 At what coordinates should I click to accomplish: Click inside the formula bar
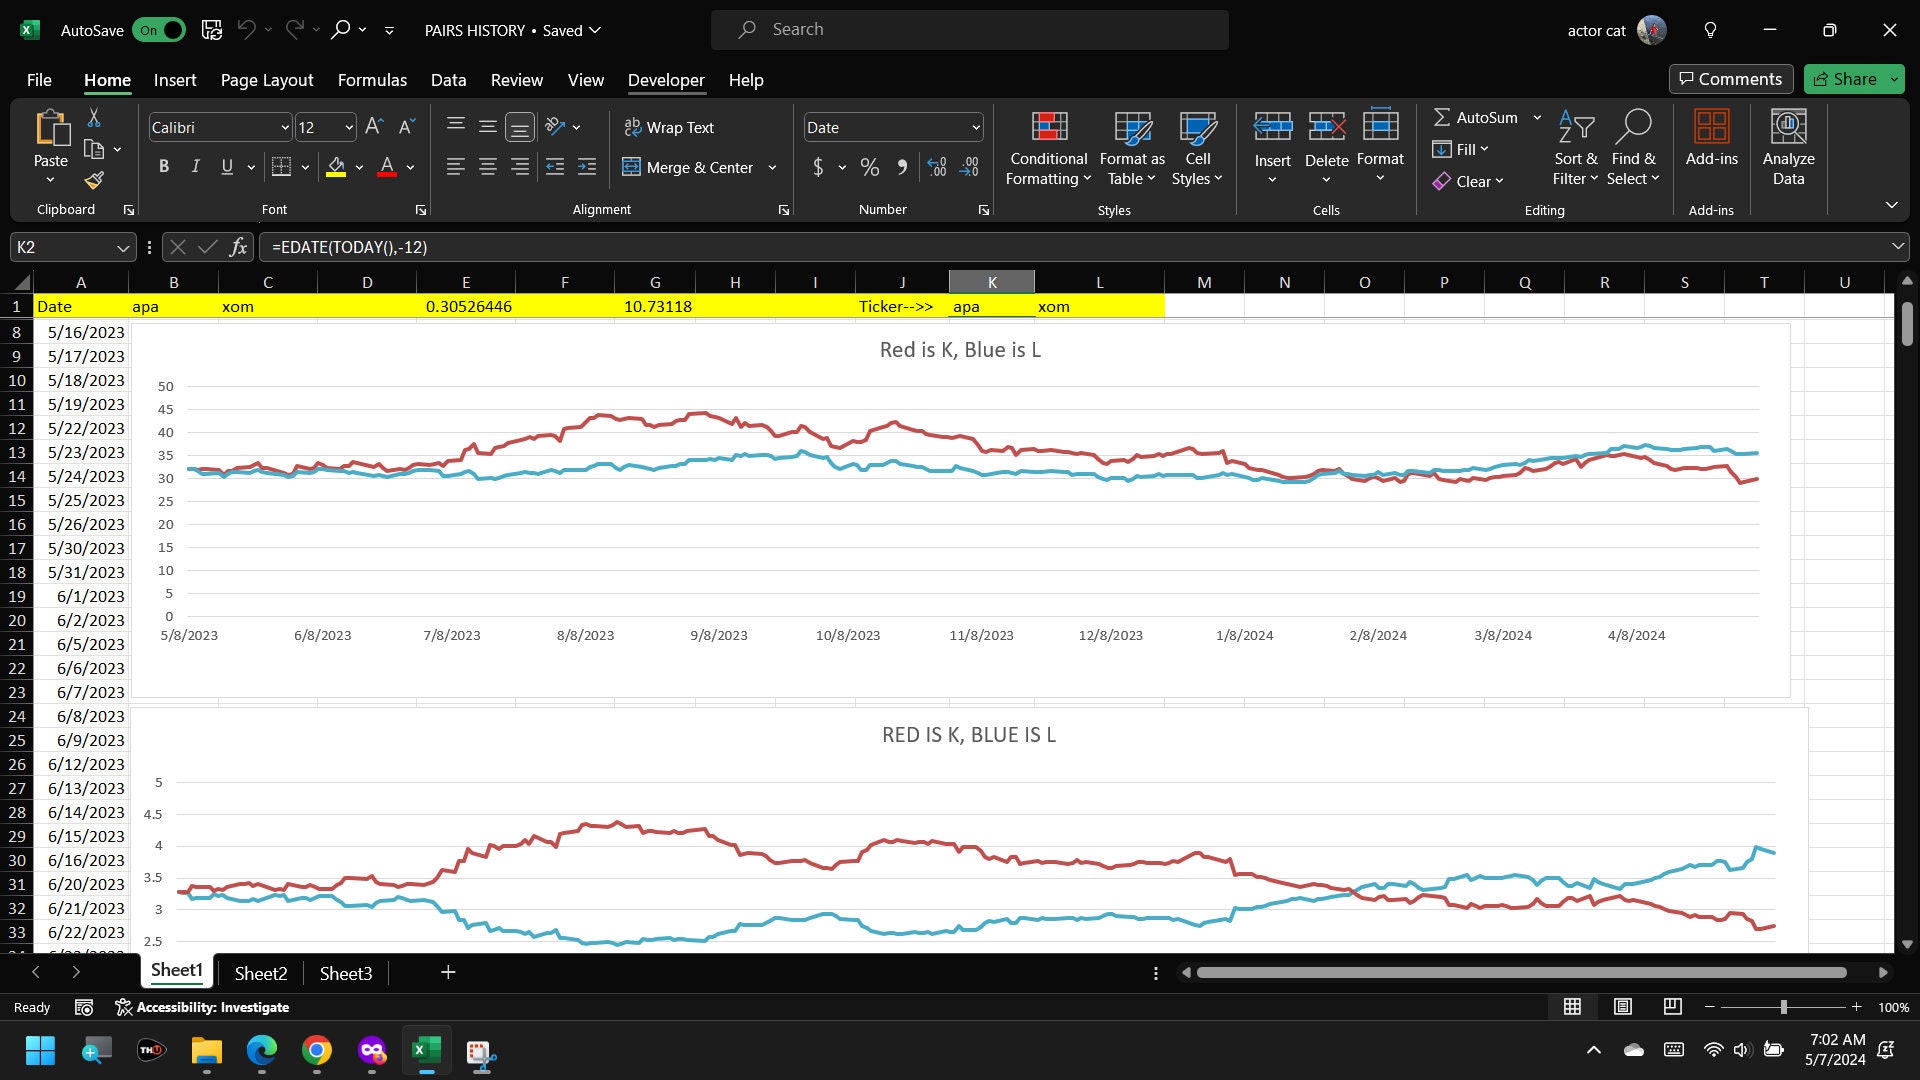coord(700,247)
